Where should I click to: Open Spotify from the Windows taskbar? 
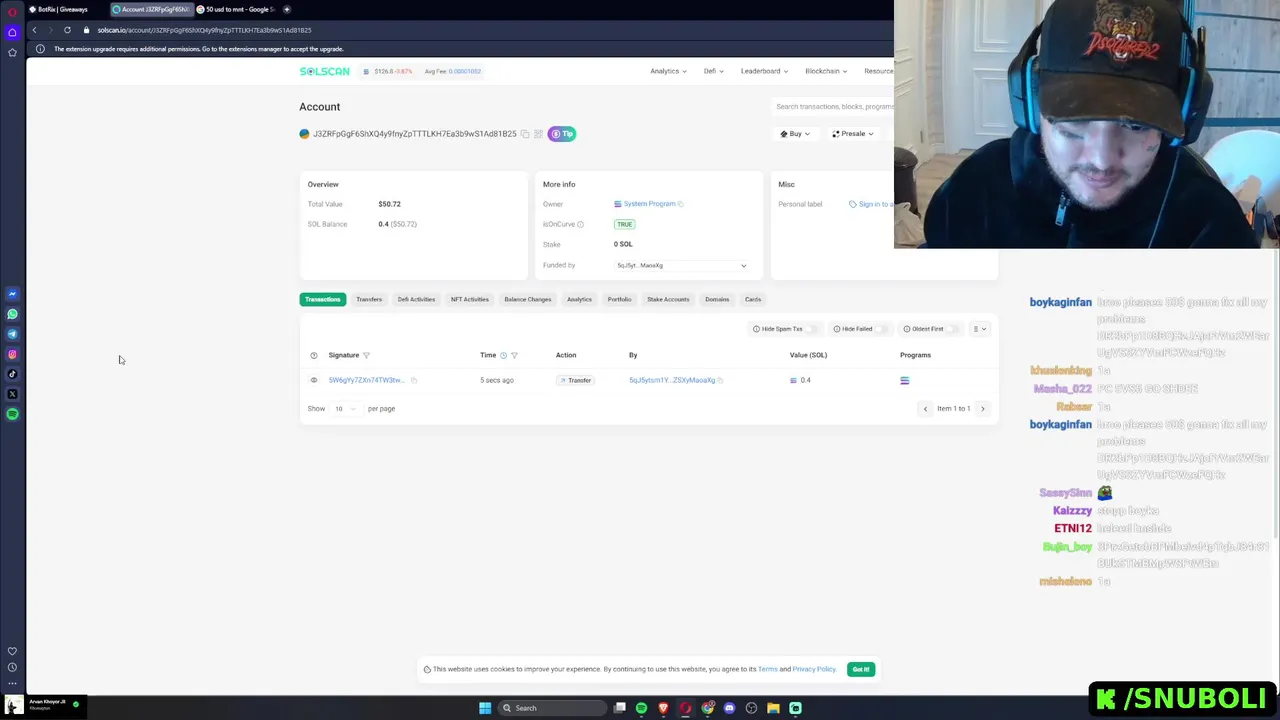(641, 708)
